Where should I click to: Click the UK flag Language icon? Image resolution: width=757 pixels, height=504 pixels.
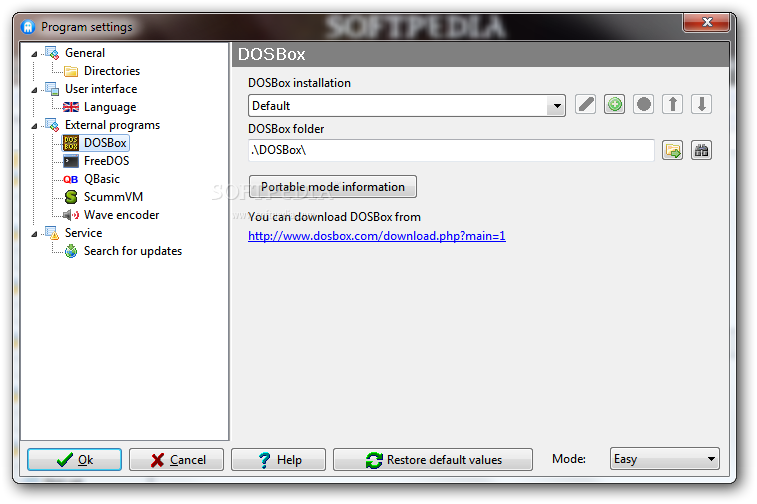pos(71,107)
